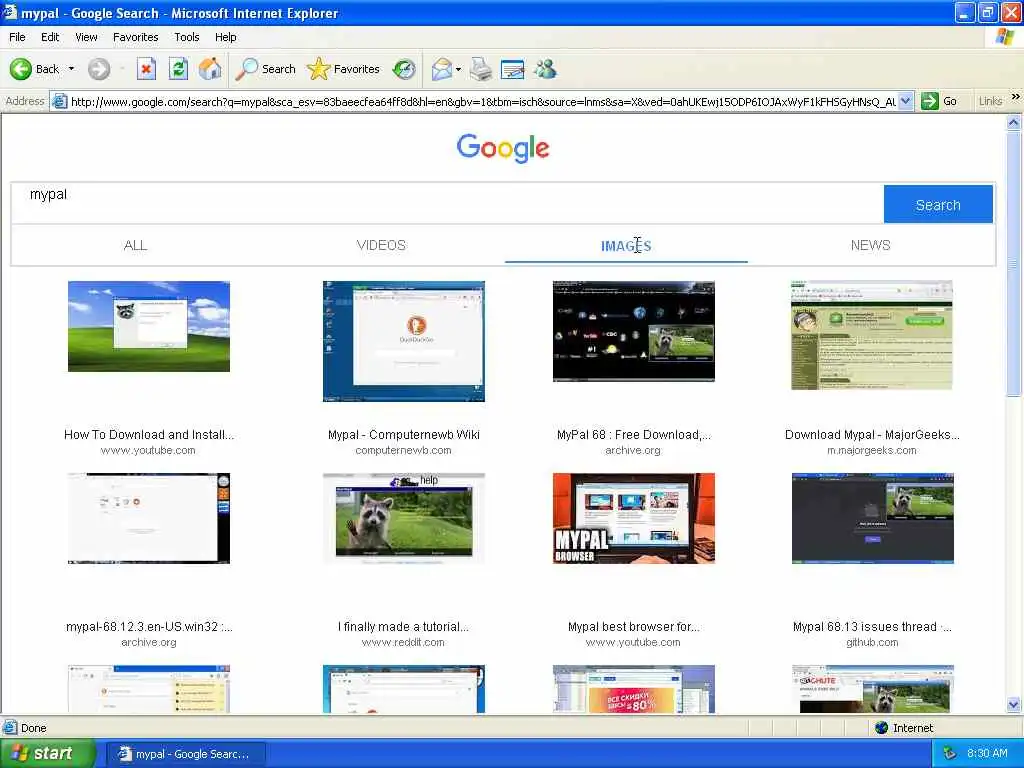Click the Done status bar page icon

(x=10, y=728)
